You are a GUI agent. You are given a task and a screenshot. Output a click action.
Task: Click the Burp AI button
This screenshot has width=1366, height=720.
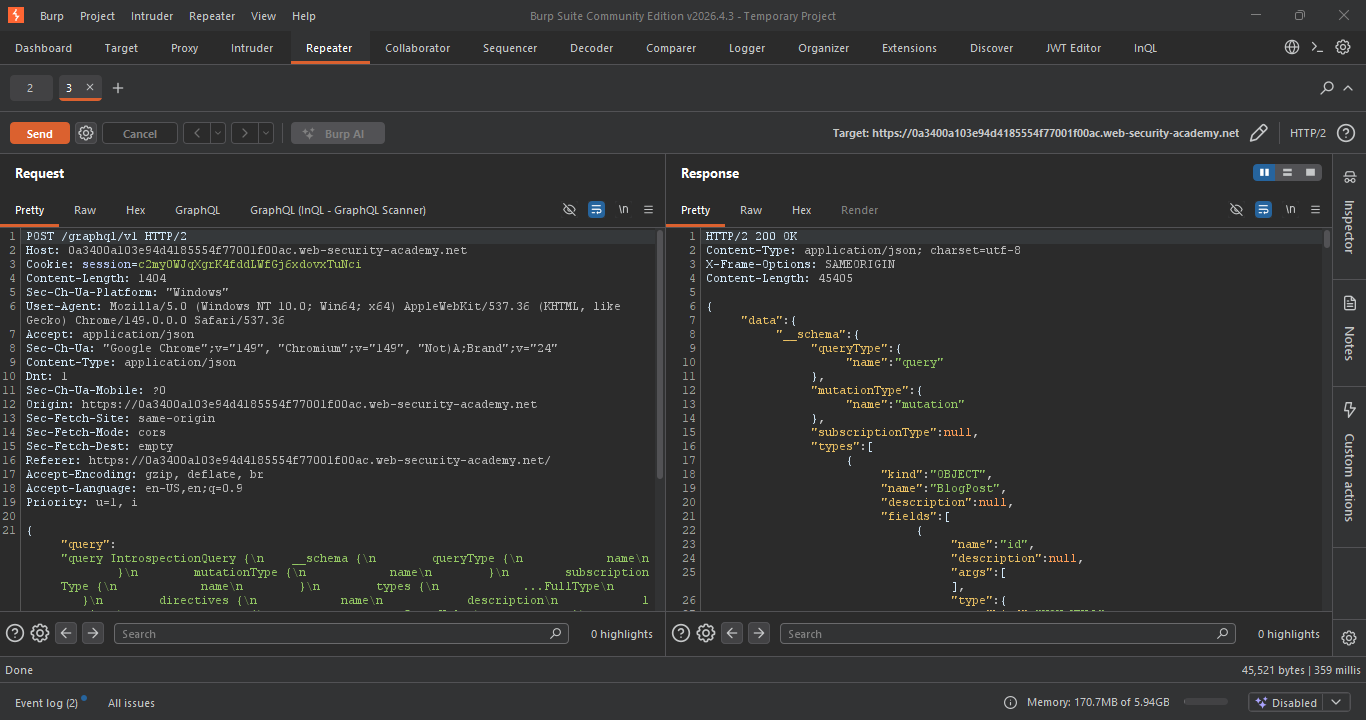tap(338, 133)
